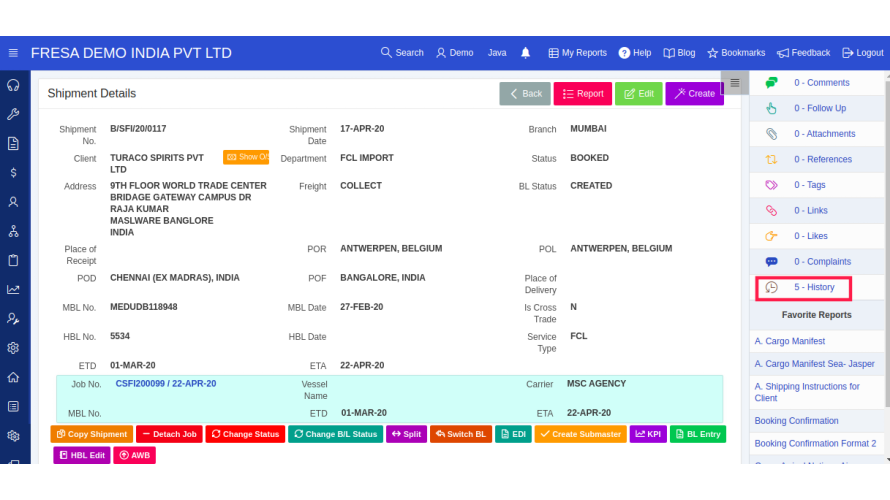Click the headset support sidebar icon
Screen dimensions: 890x500
(13, 85)
